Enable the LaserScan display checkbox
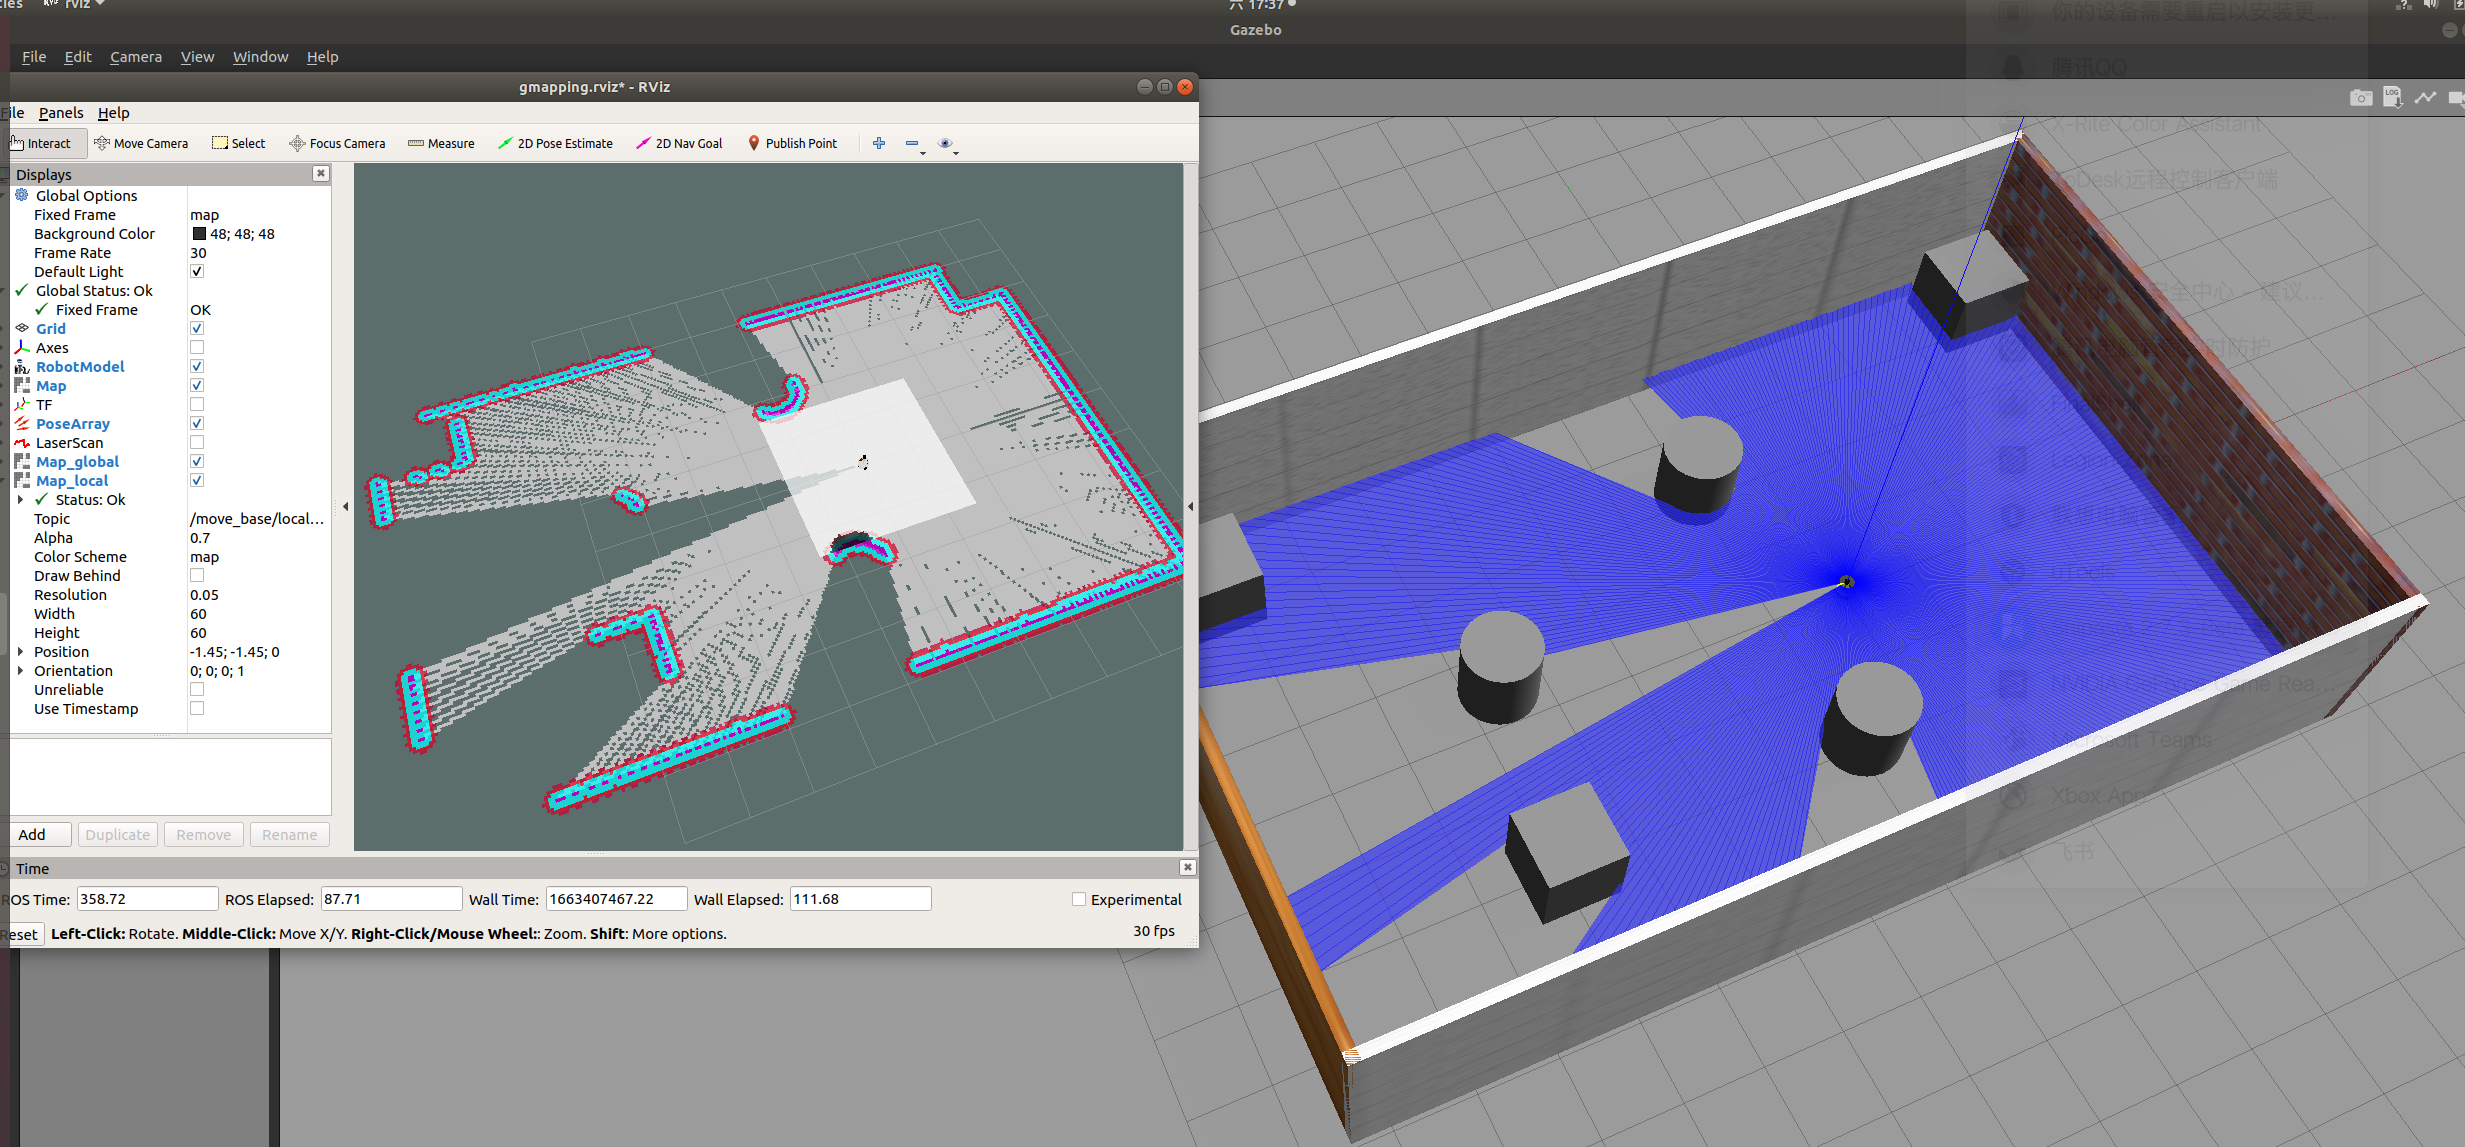The height and width of the screenshot is (1147, 2465). 197,442
